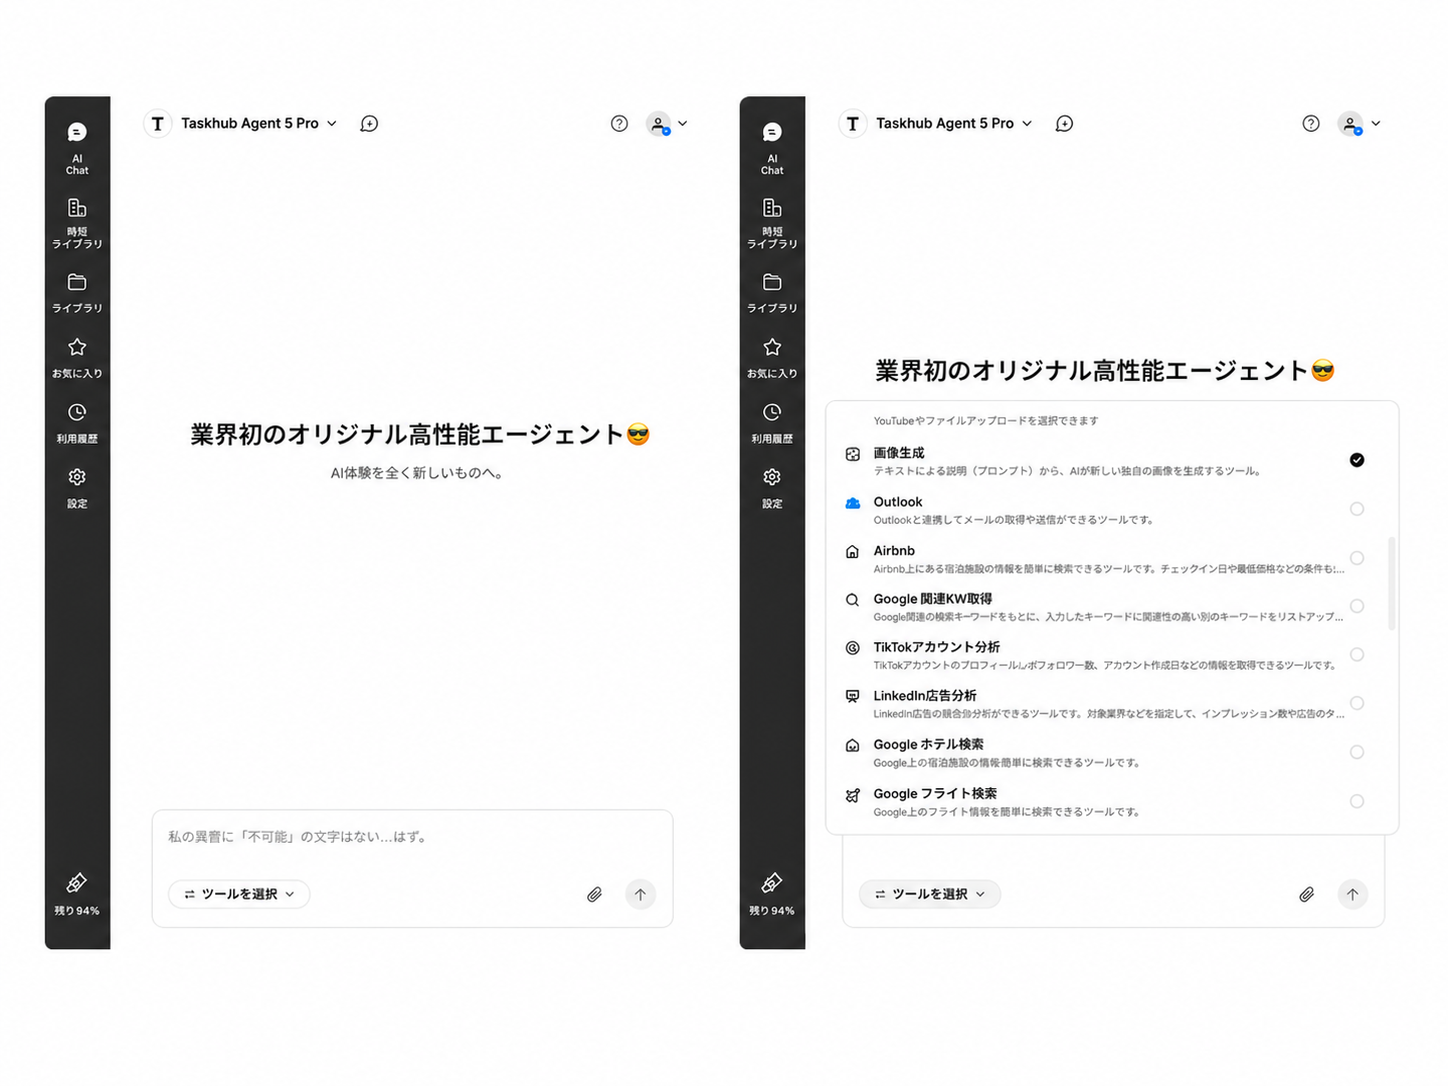Start new chat icon in right window
The height and width of the screenshot is (1086, 1448).
click(x=1064, y=124)
